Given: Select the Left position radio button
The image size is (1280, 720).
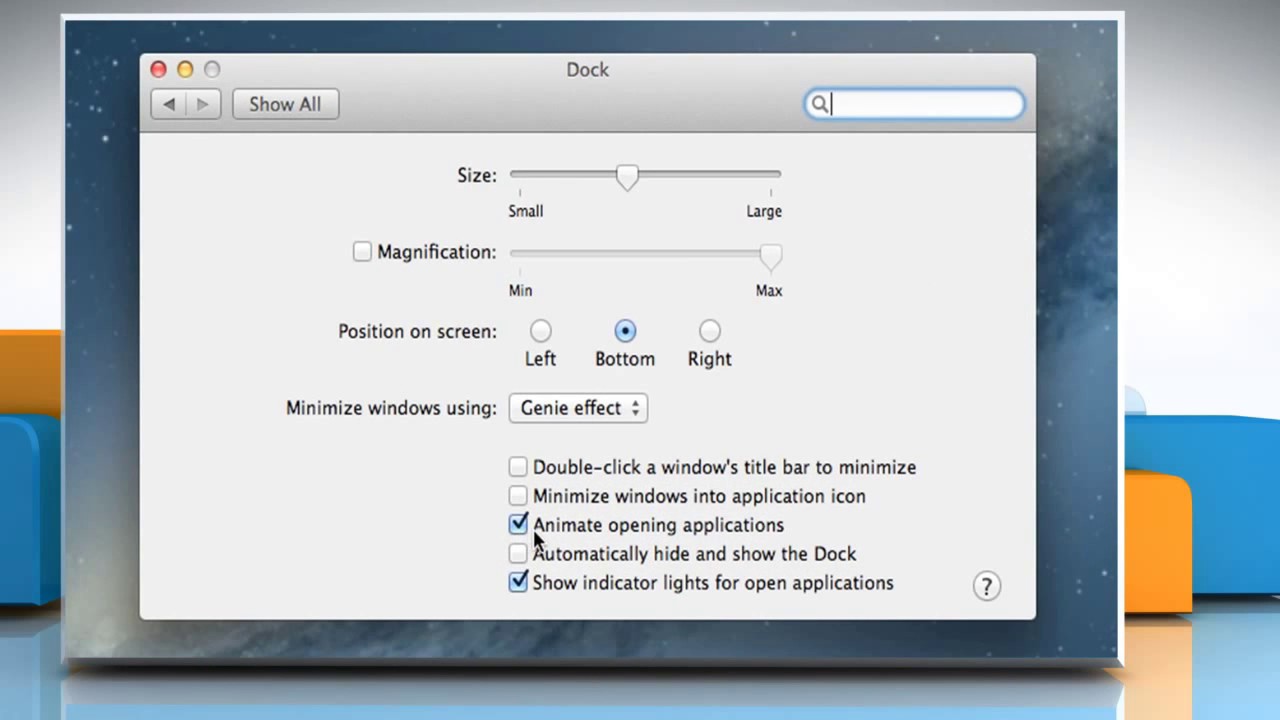Looking at the screenshot, I should [x=540, y=331].
